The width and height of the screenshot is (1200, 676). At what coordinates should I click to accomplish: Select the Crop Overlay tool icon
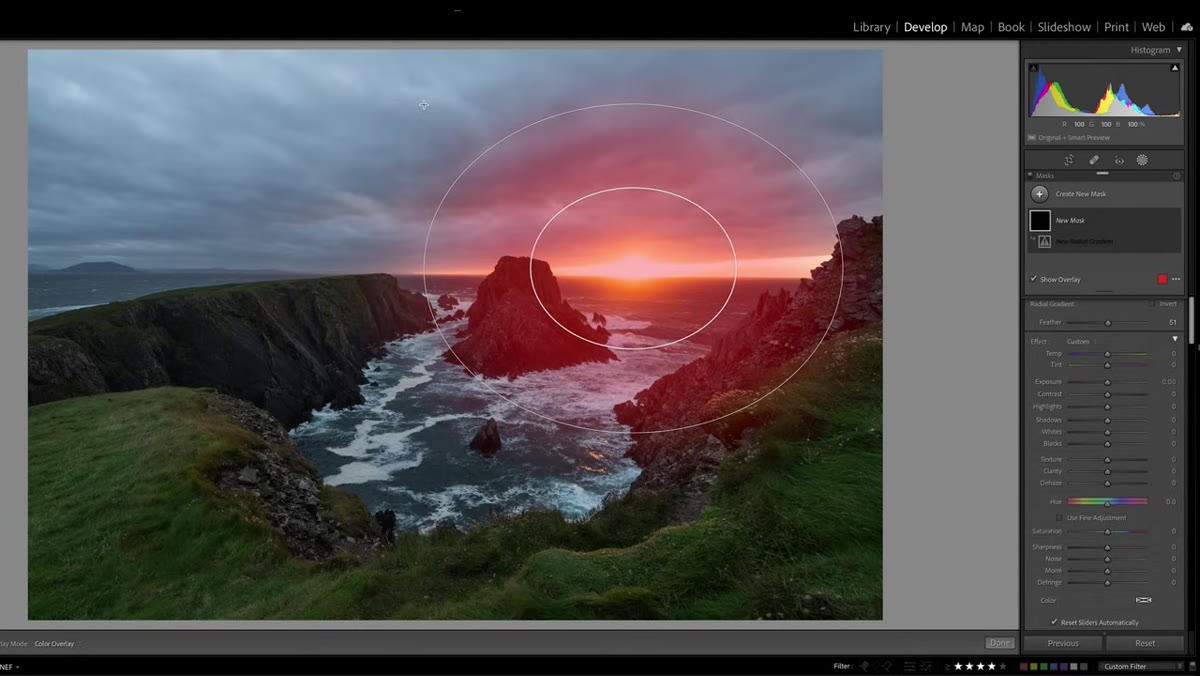pos(1069,160)
